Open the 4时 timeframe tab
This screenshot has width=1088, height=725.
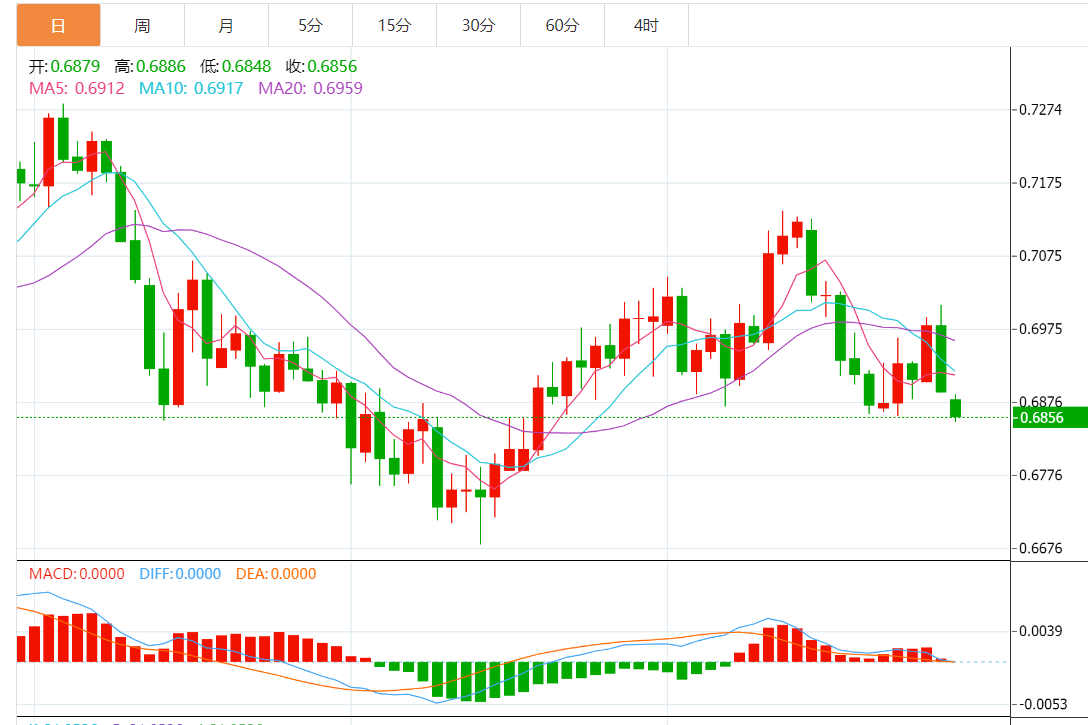click(x=646, y=26)
